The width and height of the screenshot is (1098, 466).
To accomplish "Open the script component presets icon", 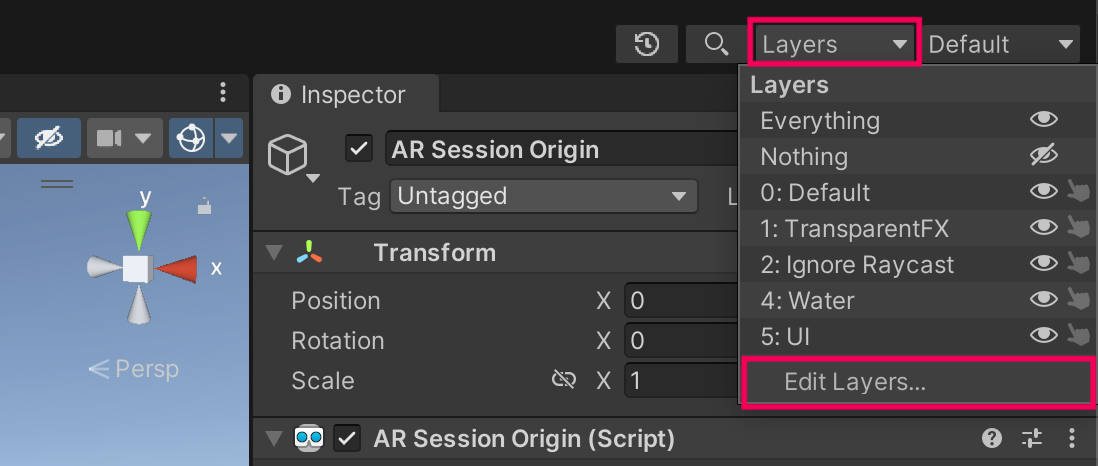I will point(1032,438).
